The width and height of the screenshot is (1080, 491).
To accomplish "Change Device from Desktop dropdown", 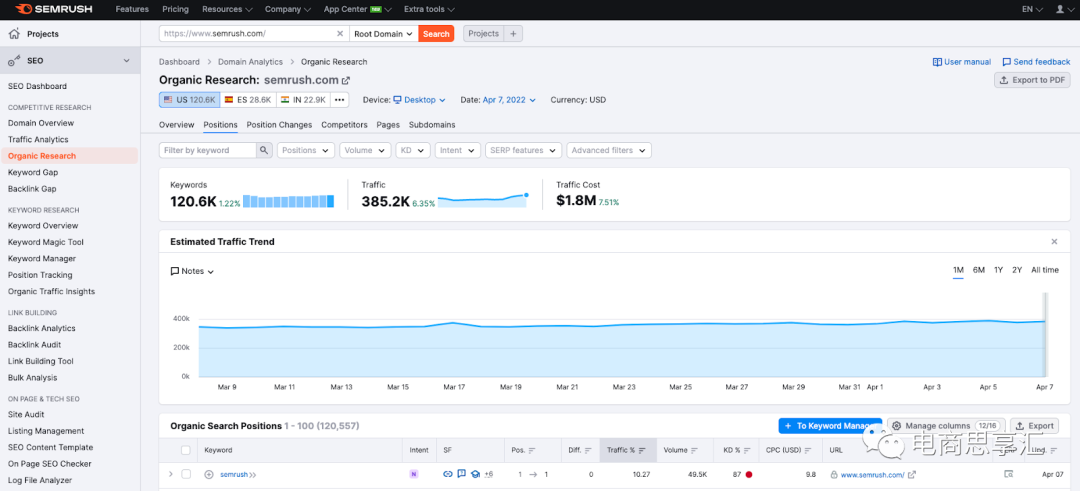I will click(419, 100).
